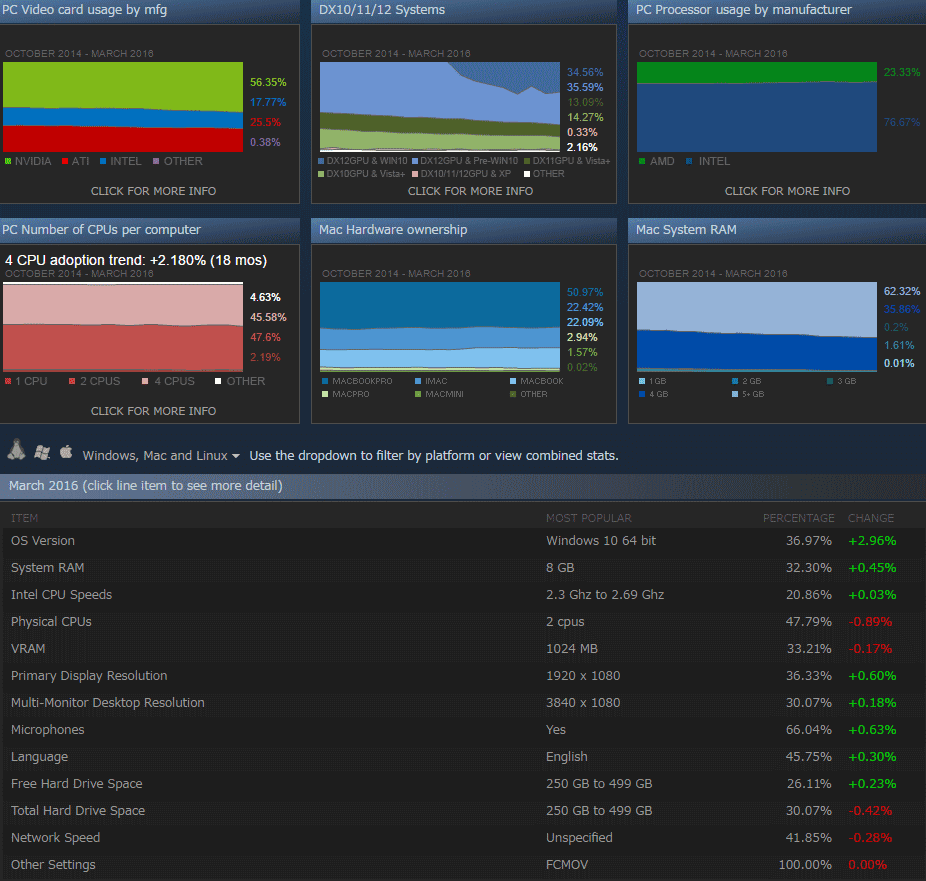Open the Windows, Mac and Linux platform dropdown

point(161,455)
